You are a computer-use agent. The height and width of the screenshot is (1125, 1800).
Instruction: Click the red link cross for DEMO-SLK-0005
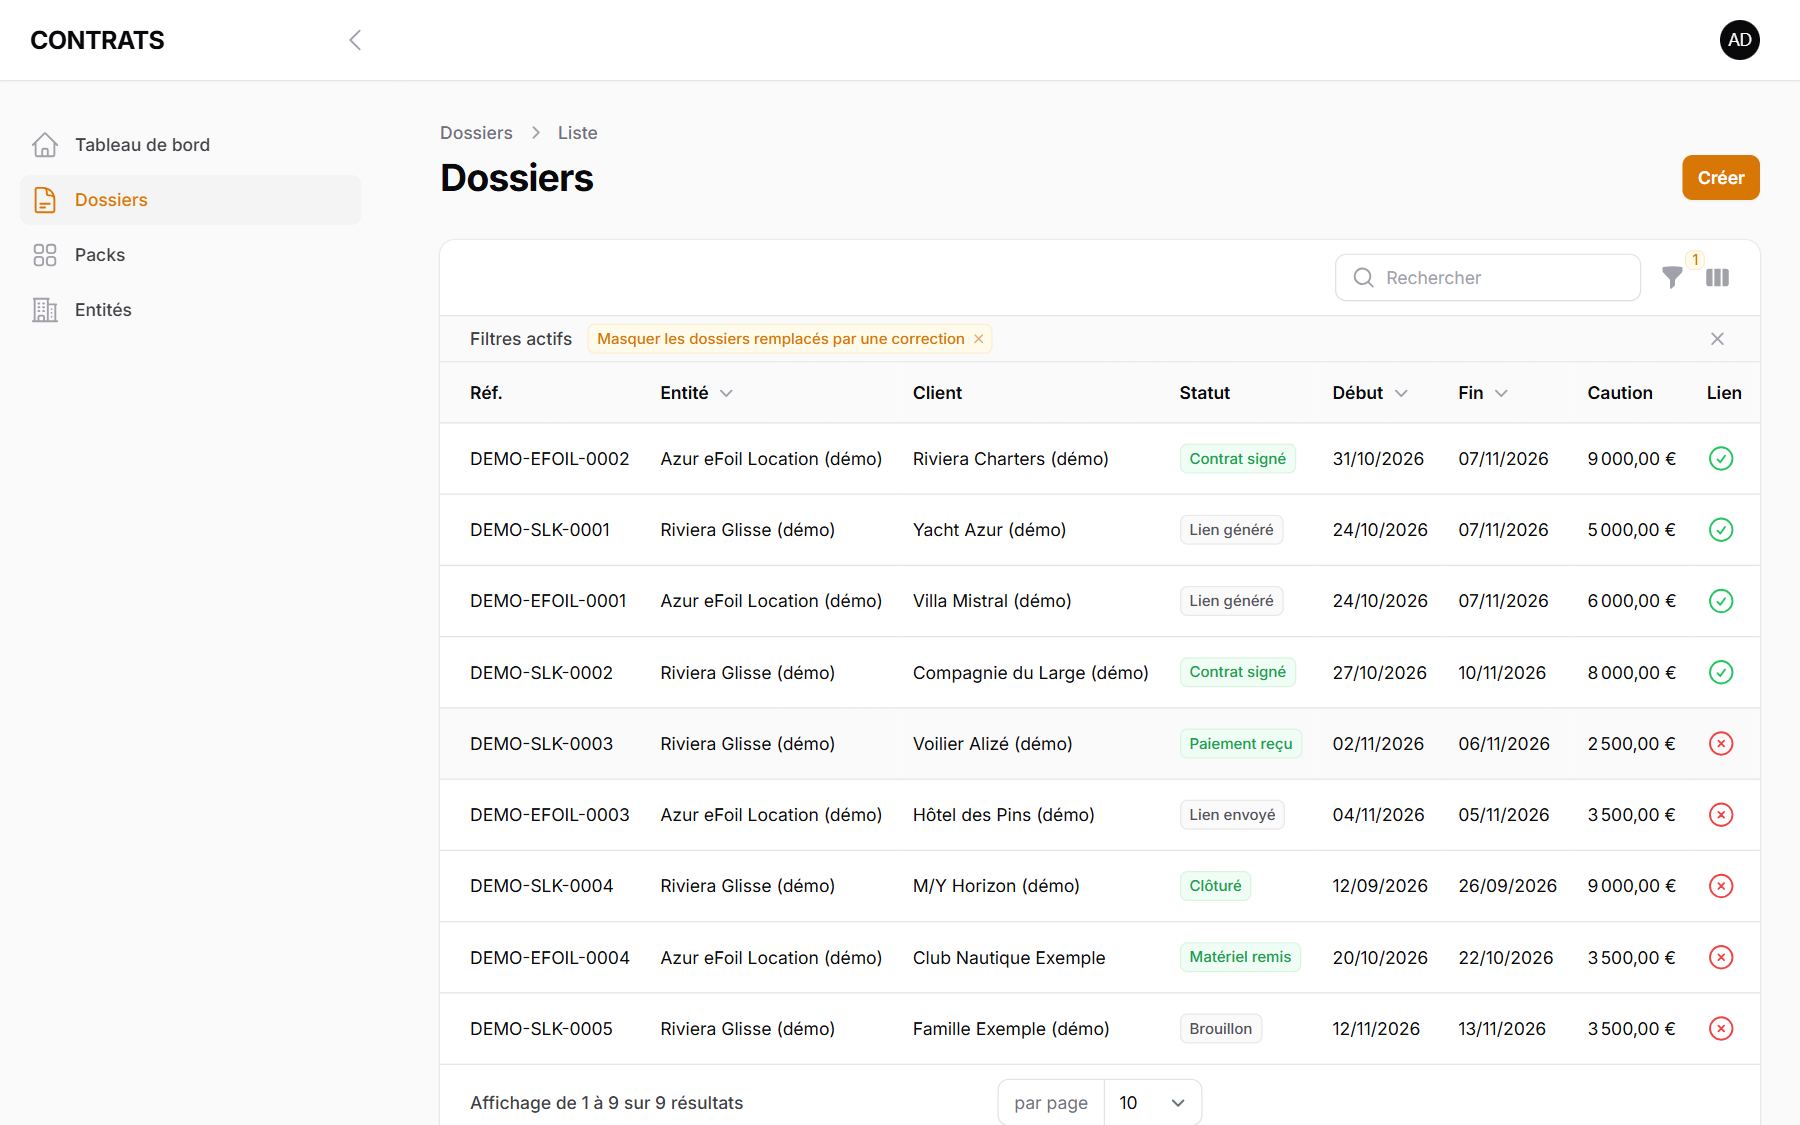click(1721, 1029)
